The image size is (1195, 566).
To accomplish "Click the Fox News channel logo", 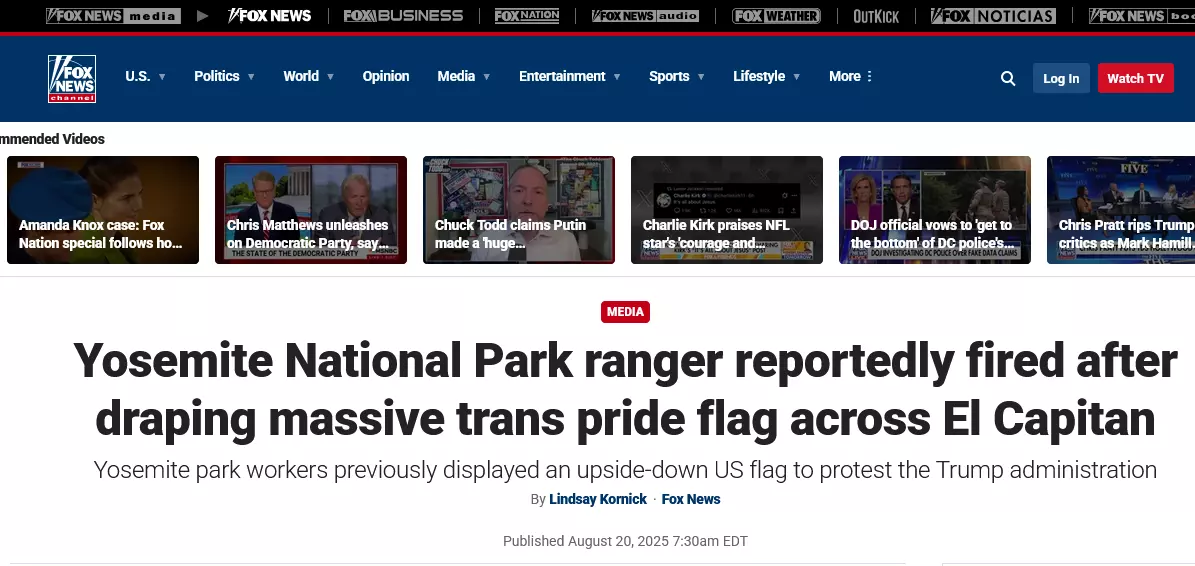I will pos(72,78).
